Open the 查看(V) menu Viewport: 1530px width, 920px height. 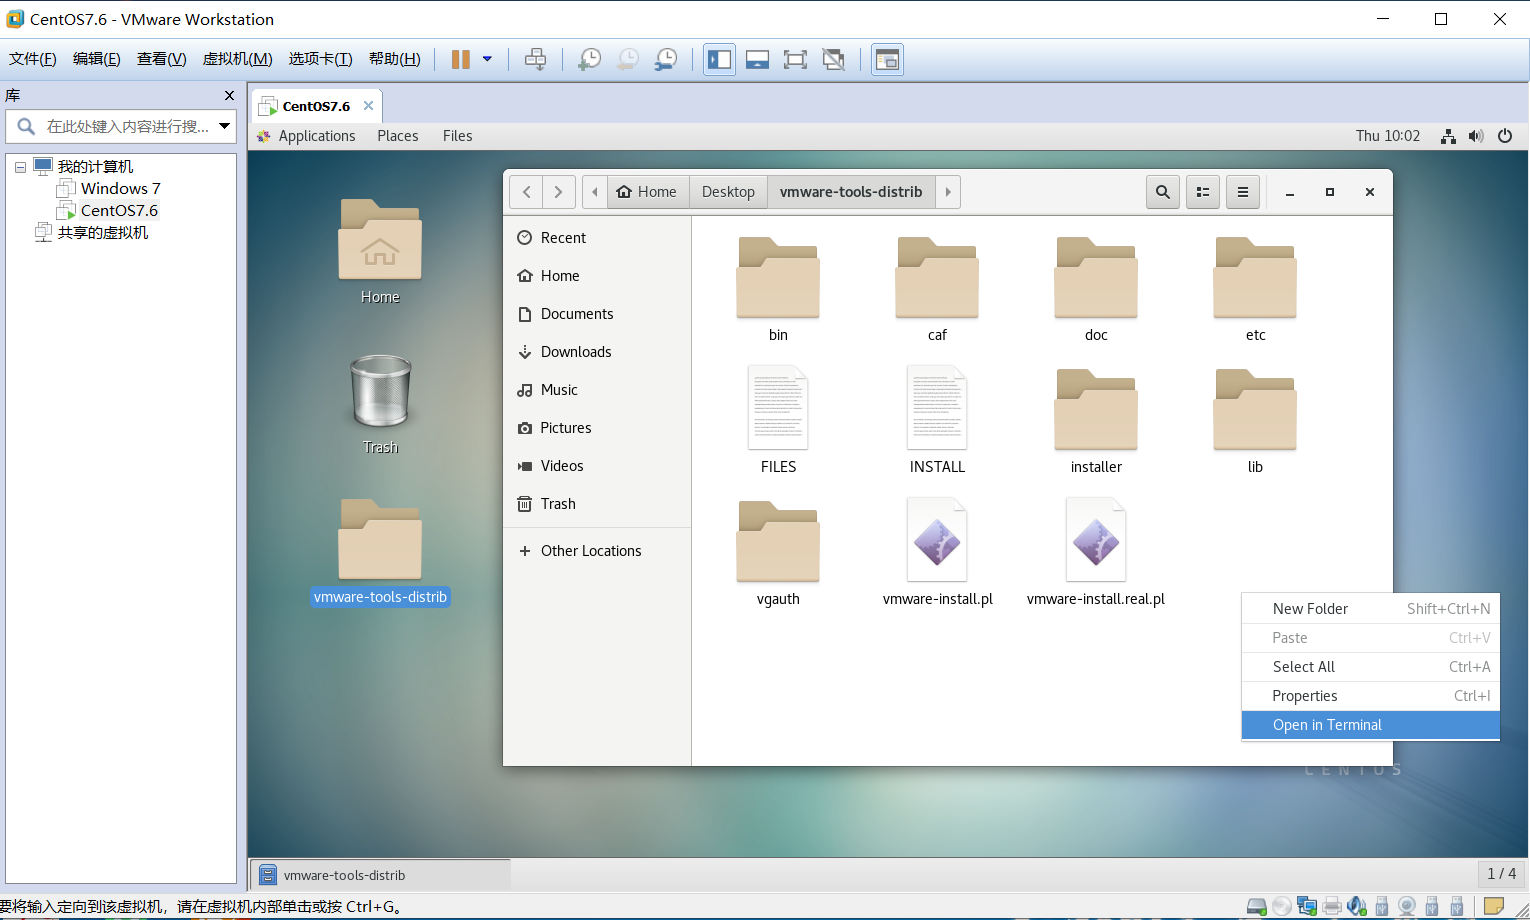coord(162,59)
